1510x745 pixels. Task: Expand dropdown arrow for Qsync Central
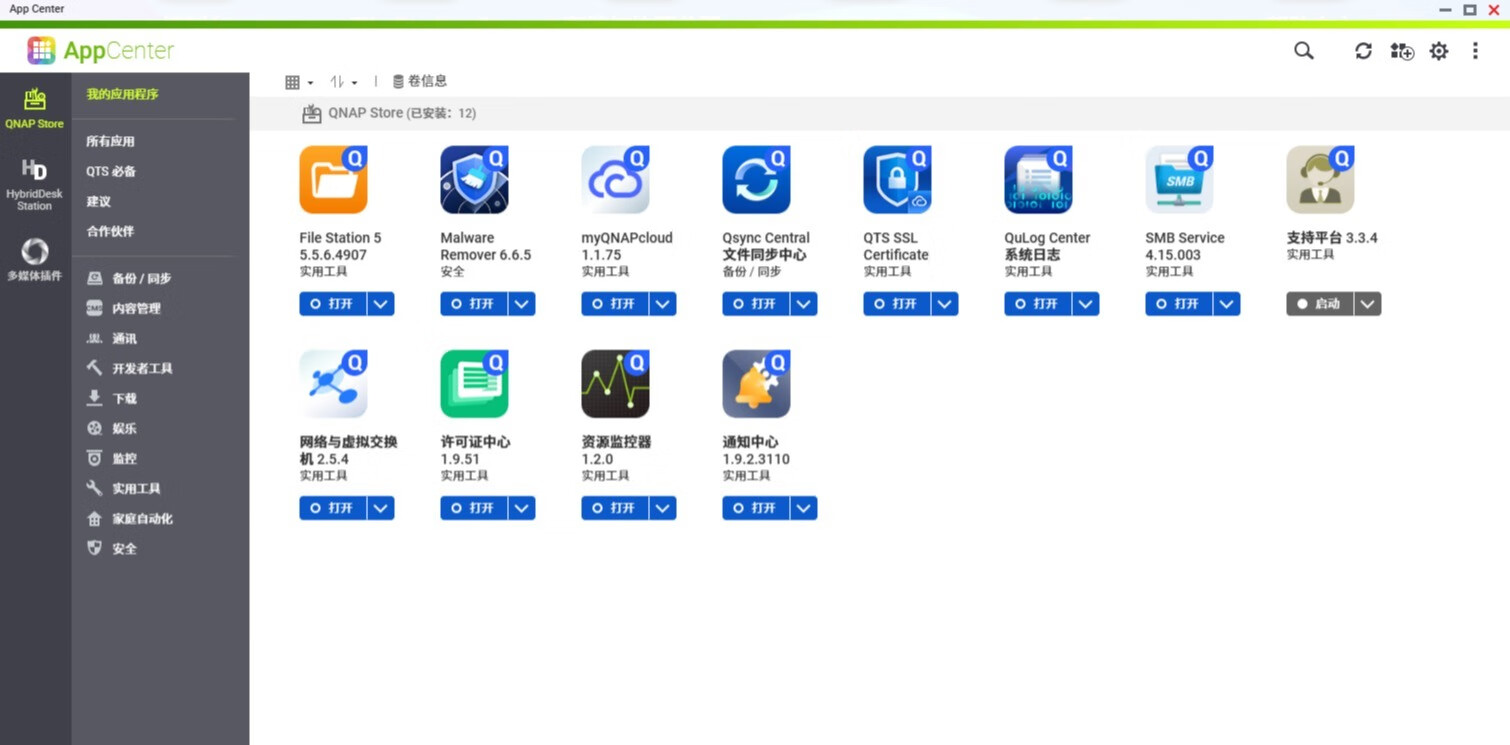803,304
